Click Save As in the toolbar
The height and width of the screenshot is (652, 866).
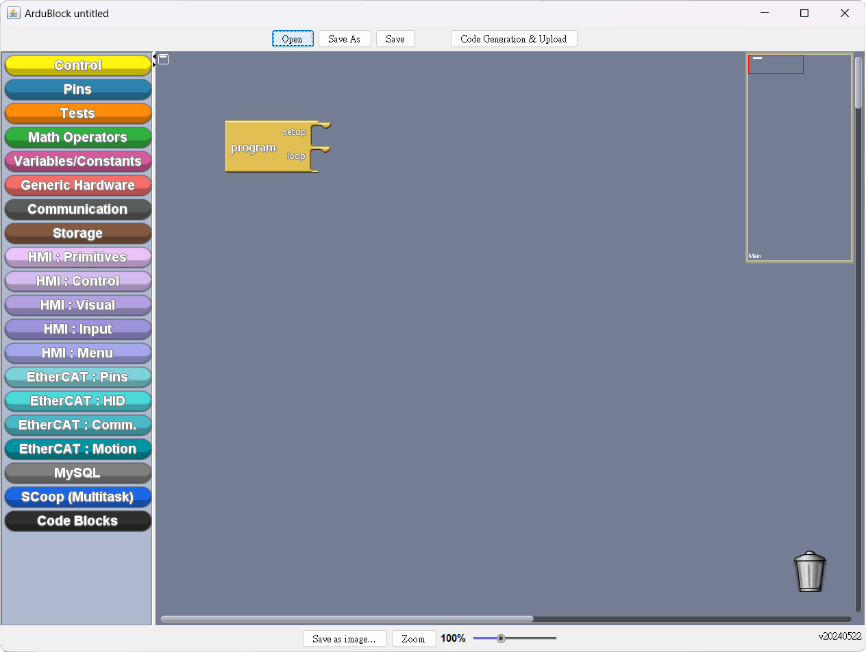[x=344, y=39]
